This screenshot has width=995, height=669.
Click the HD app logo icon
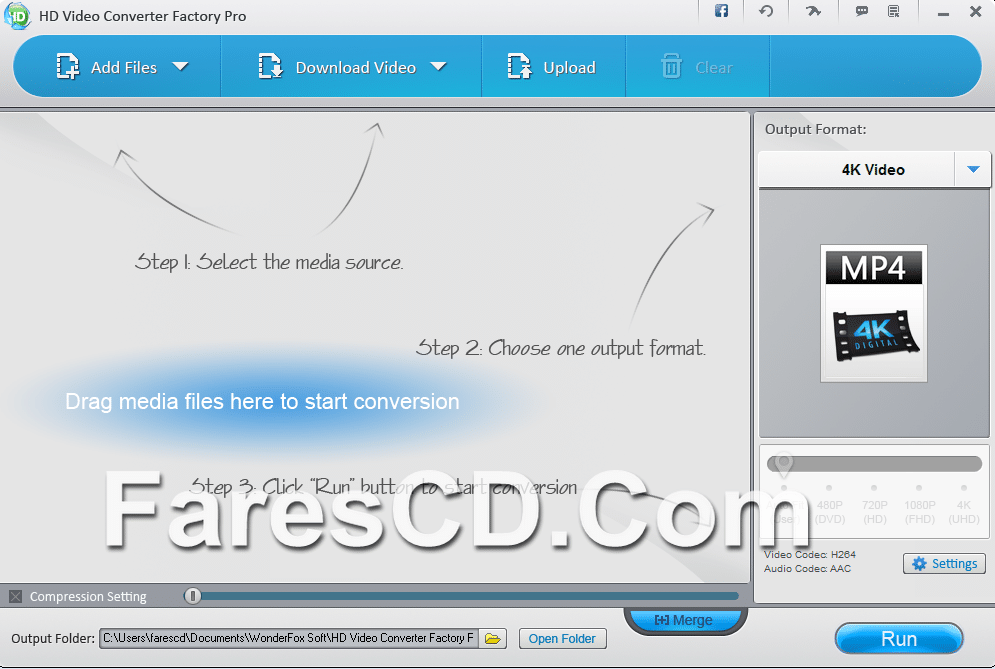click(17, 16)
